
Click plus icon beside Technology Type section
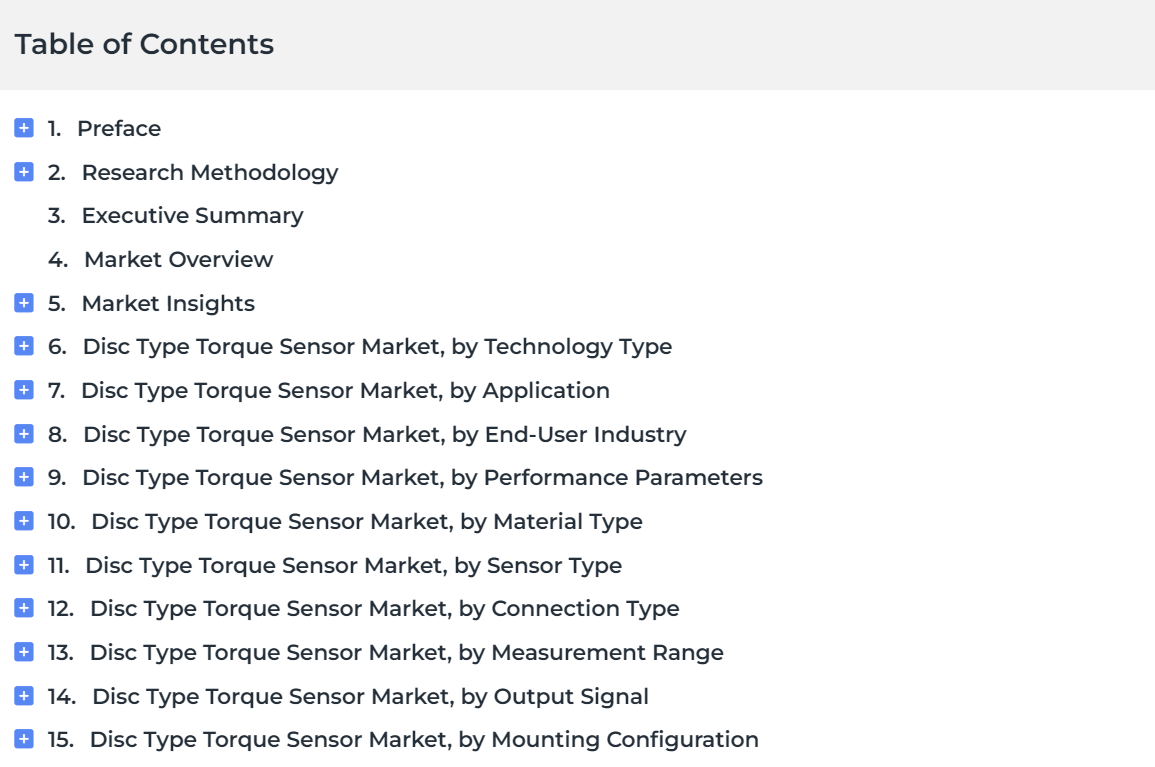[24, 346]
